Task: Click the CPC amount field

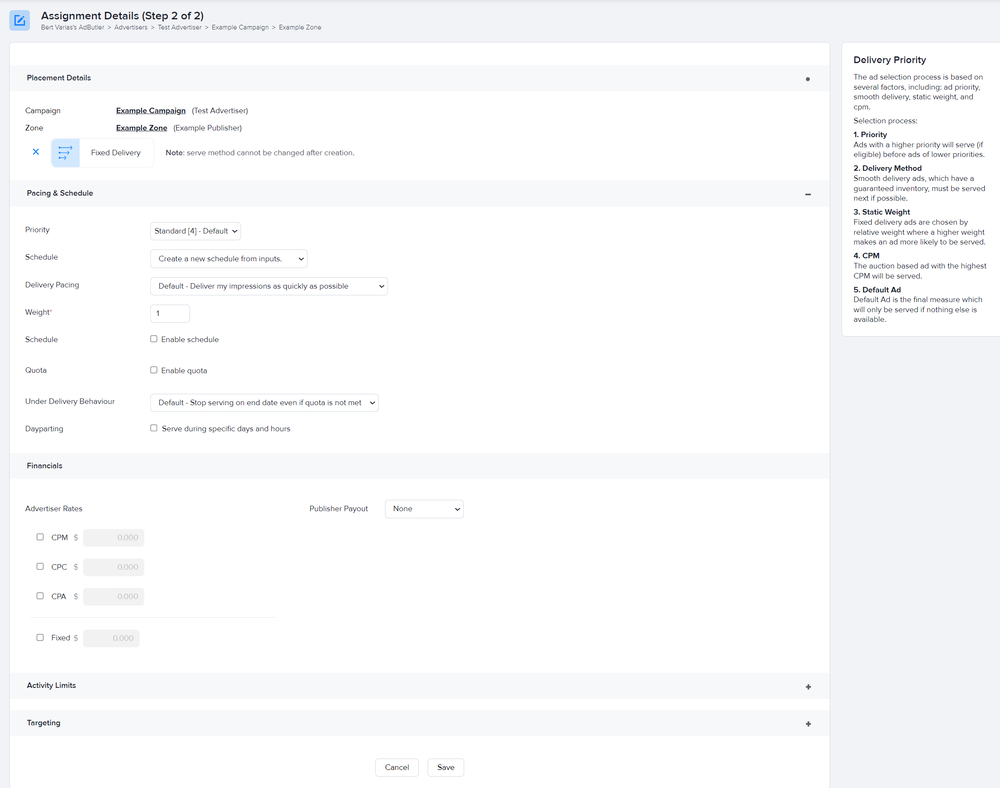Action: tap(114, 567)
